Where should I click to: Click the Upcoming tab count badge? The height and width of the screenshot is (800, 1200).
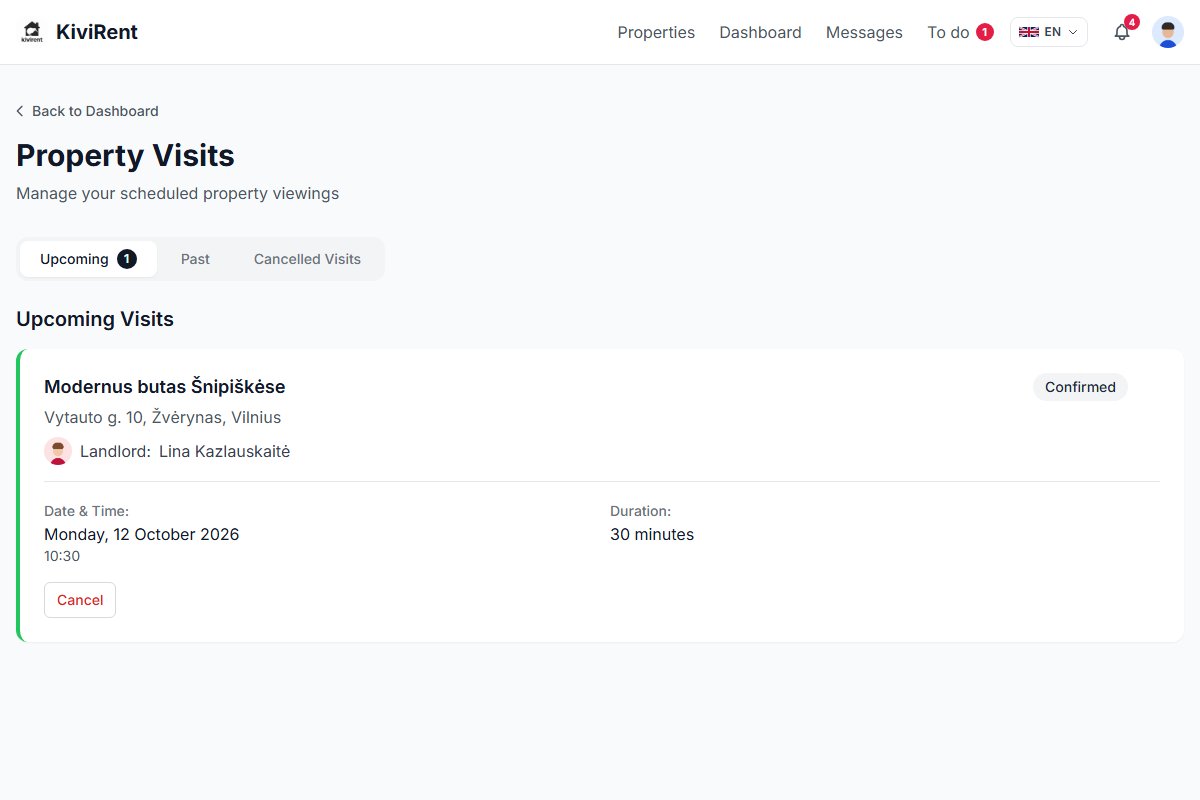tap(127, 259)
